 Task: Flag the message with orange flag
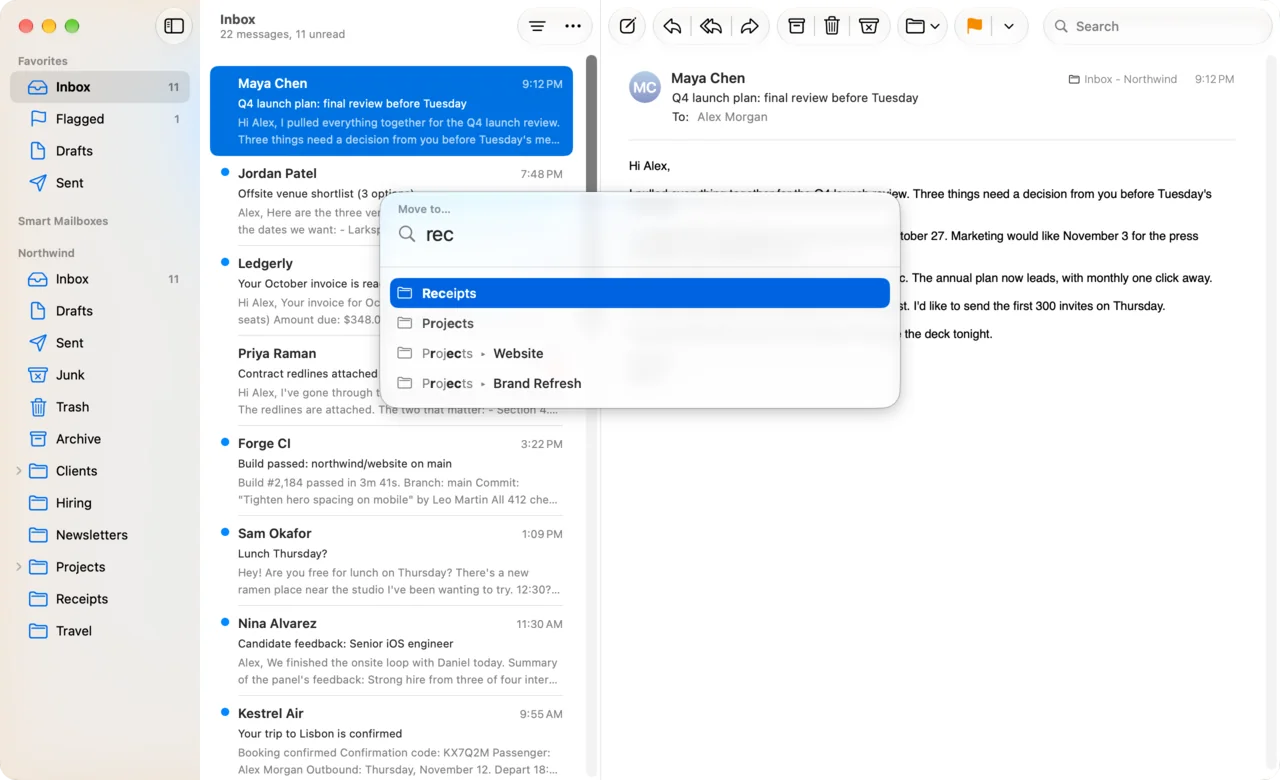coord(974,26)
